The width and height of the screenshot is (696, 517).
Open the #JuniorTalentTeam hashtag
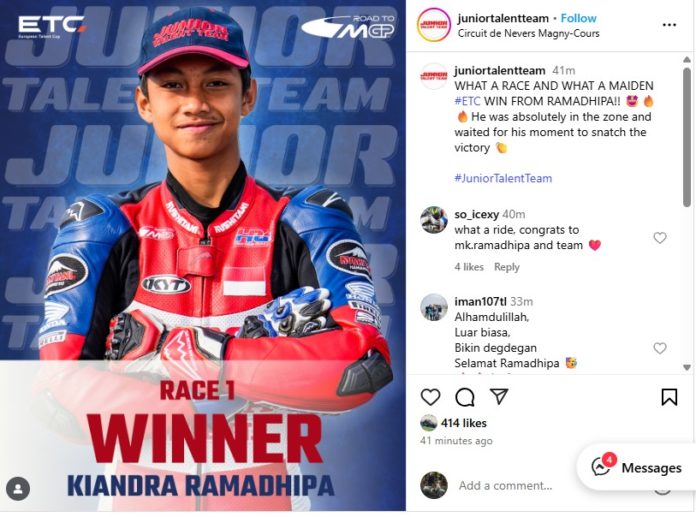pos(503,178)
